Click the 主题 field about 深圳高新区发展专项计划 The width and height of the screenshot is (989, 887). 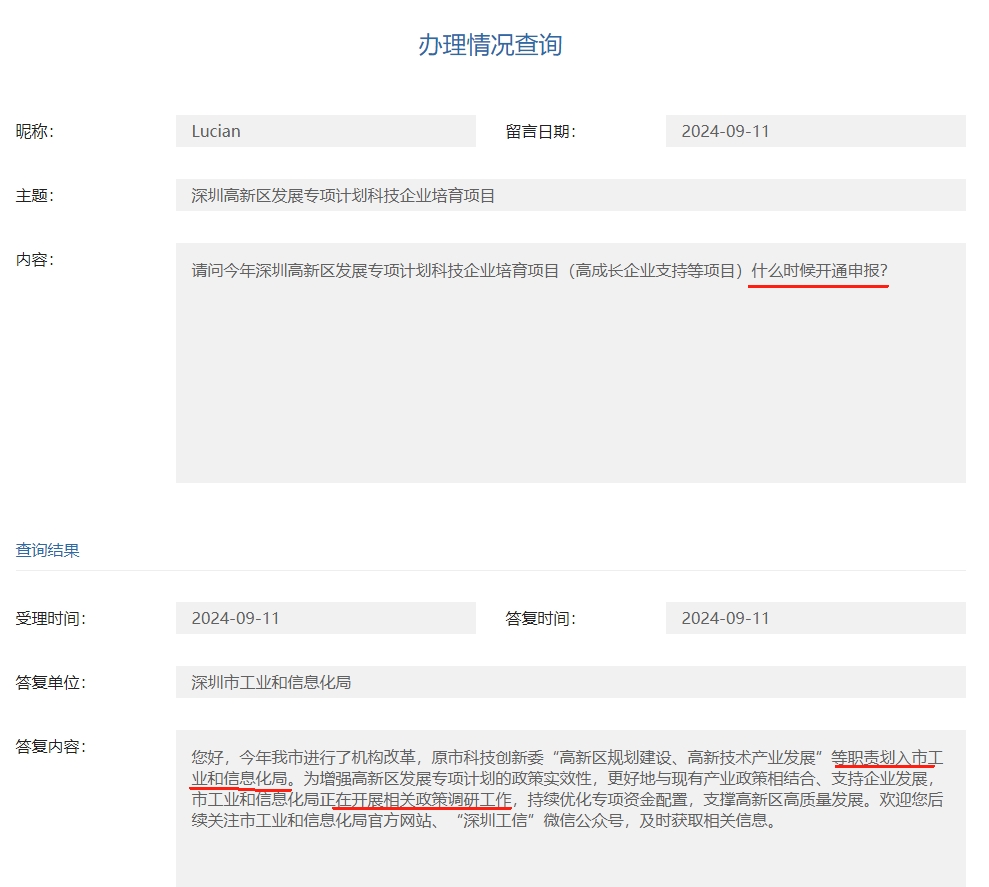coord(570,195)
